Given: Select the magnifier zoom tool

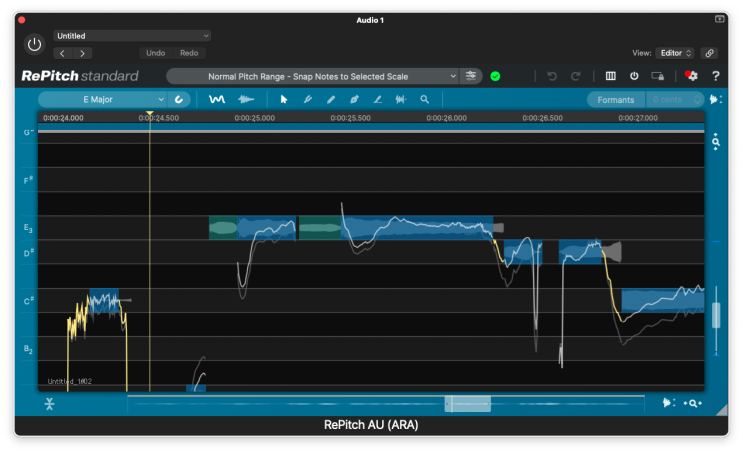Looking at the screenshot, I should click(x=425, y=100).
